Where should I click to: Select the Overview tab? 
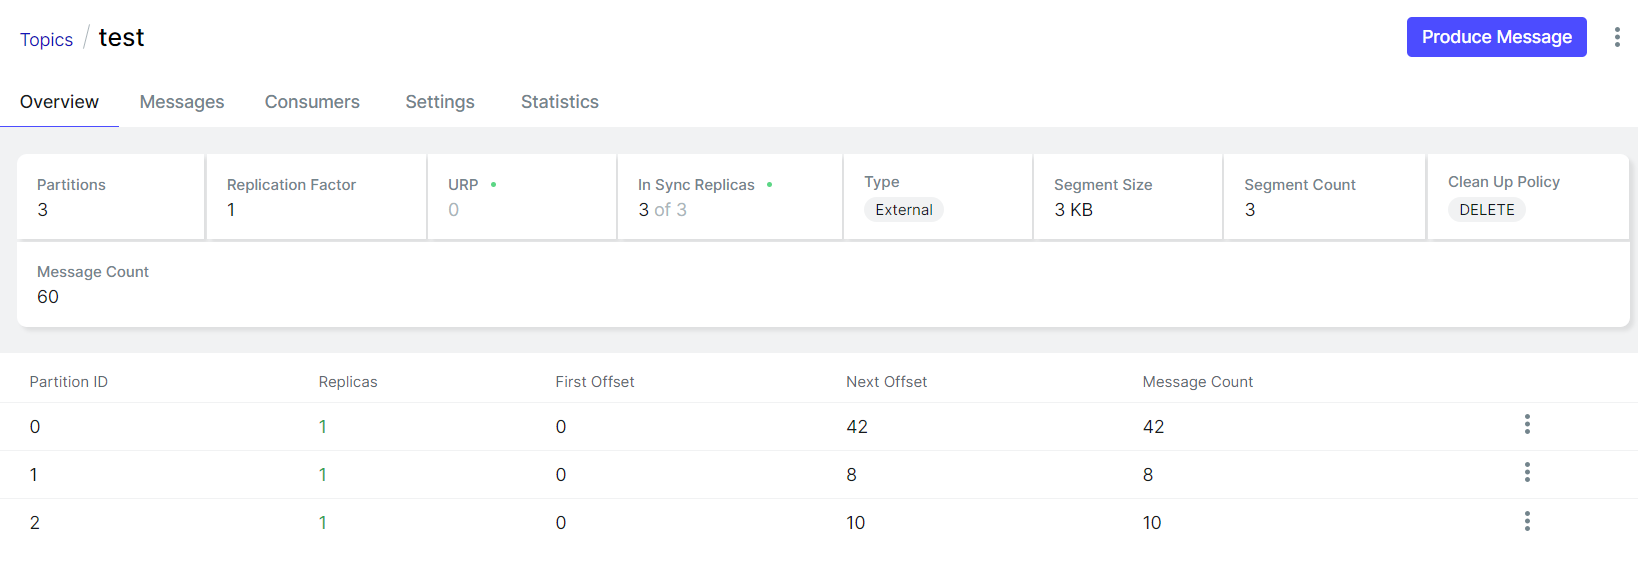[59, 102]
